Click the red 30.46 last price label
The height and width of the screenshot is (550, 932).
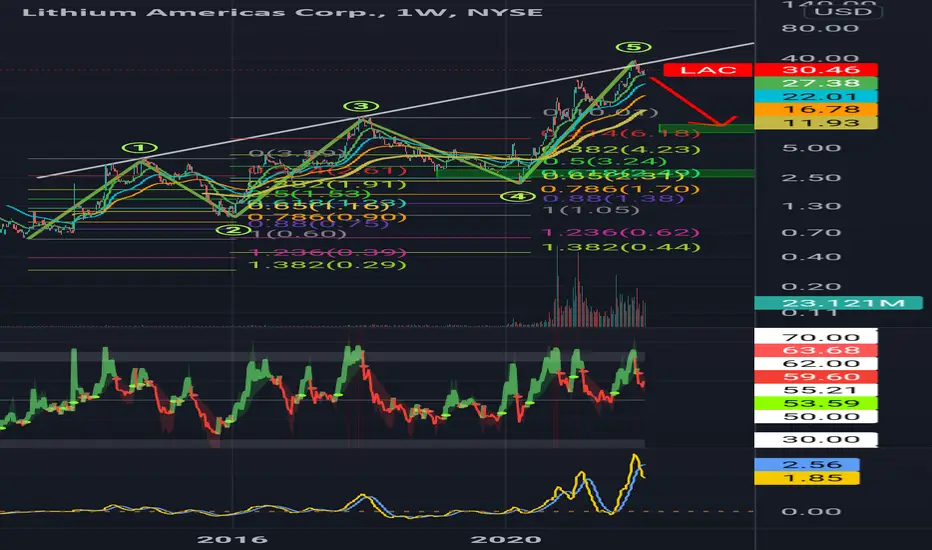(x=816, y=70)
